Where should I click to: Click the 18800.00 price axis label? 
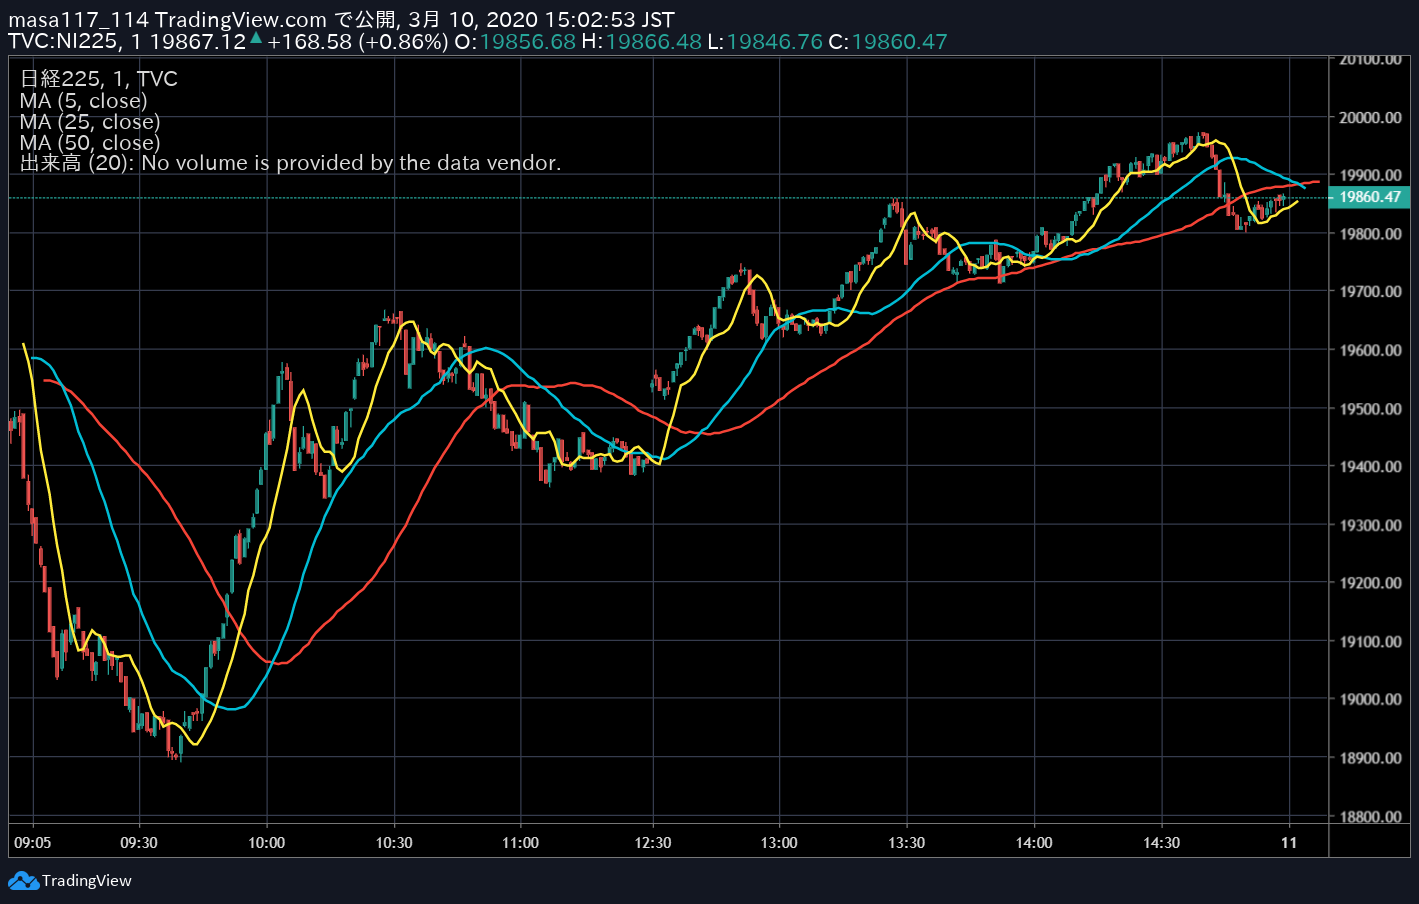tap(1370, 816)
